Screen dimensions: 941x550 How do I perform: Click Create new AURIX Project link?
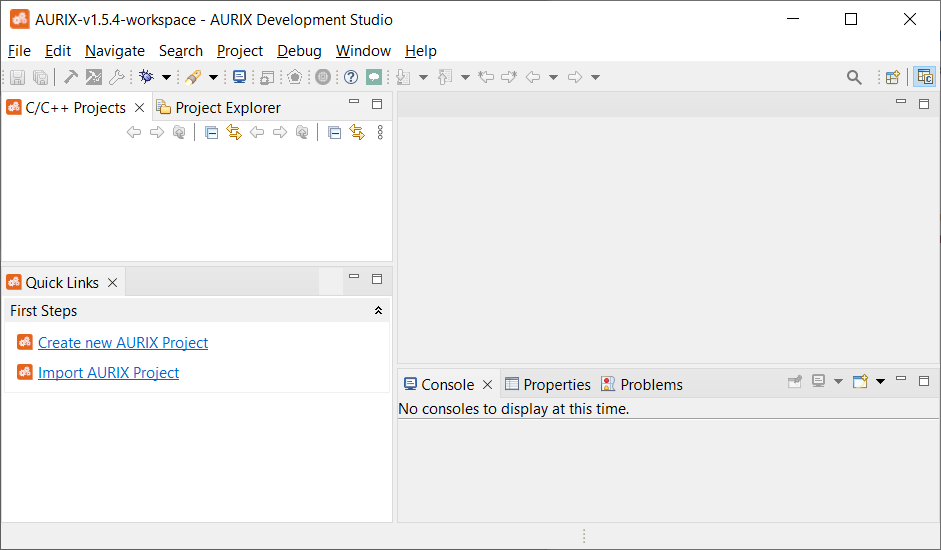(x=123, y=342)
